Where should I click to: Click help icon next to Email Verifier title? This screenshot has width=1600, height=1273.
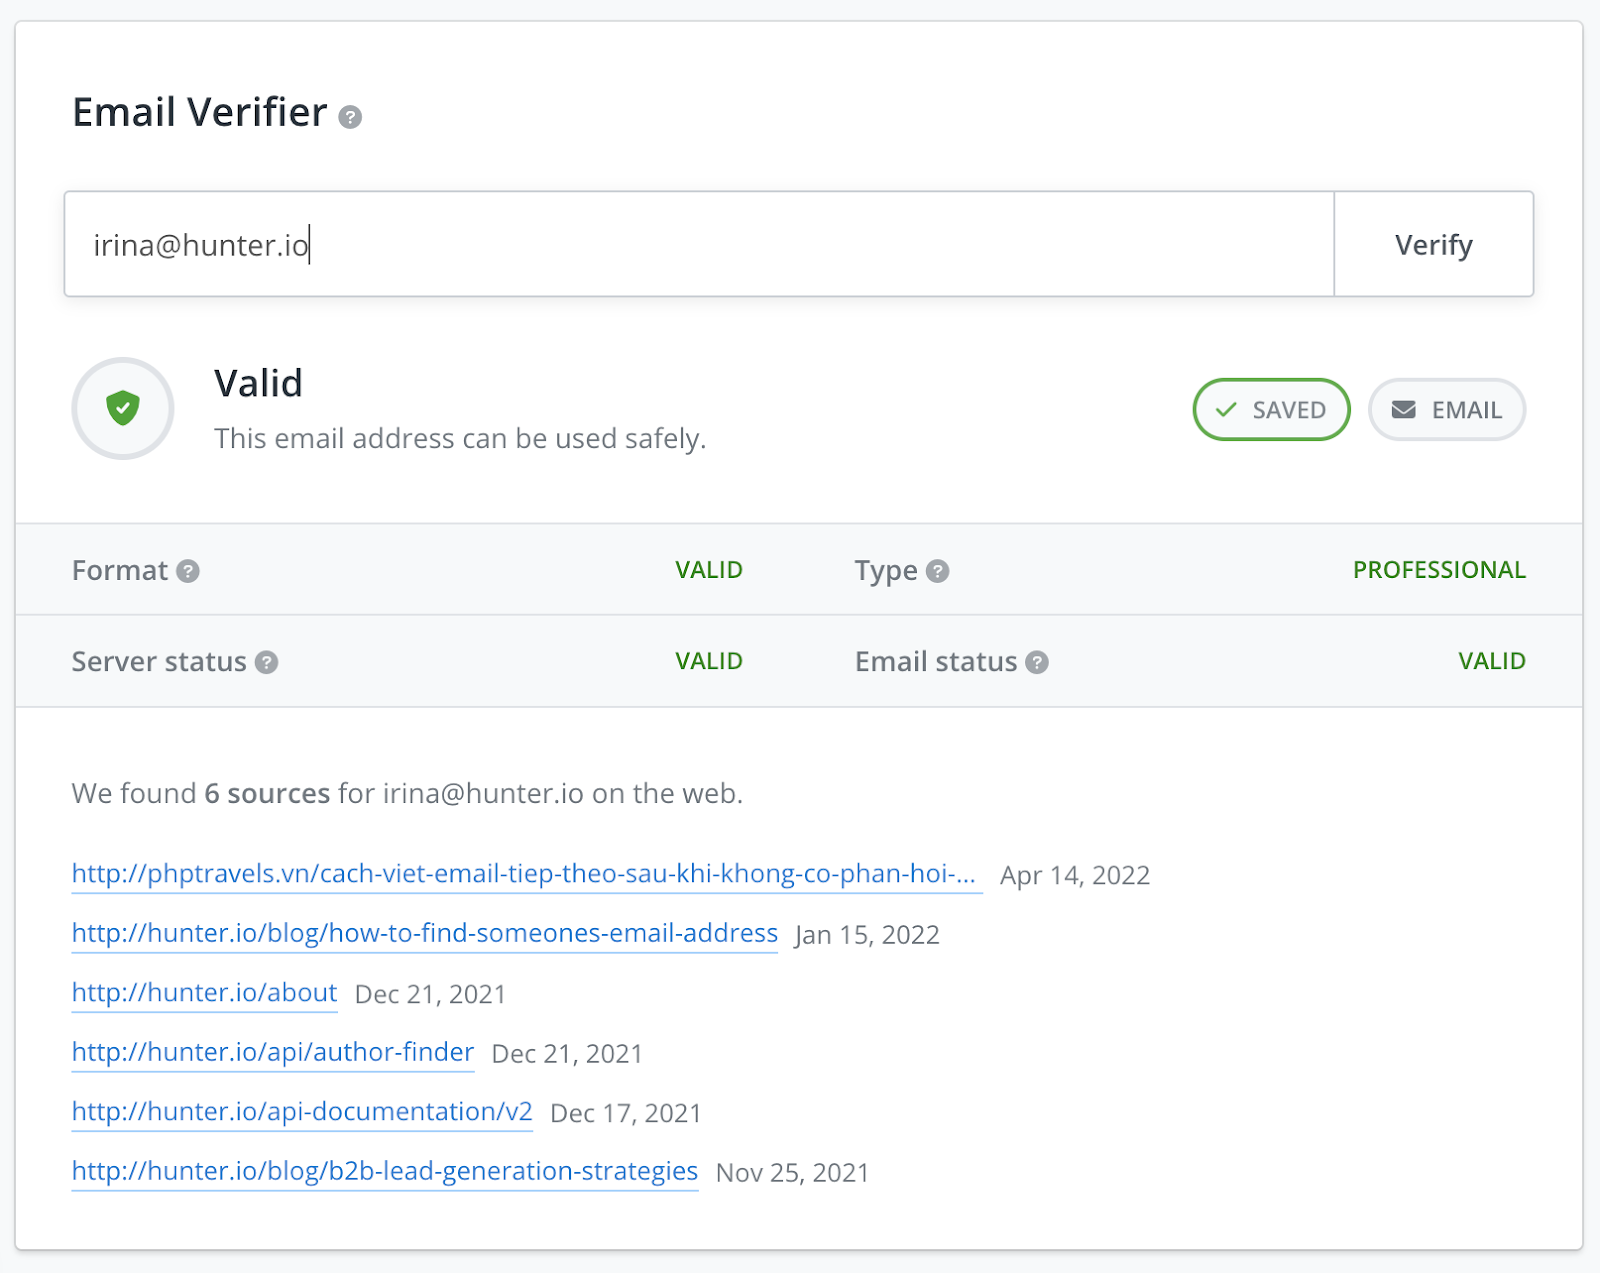pos(350,117)
